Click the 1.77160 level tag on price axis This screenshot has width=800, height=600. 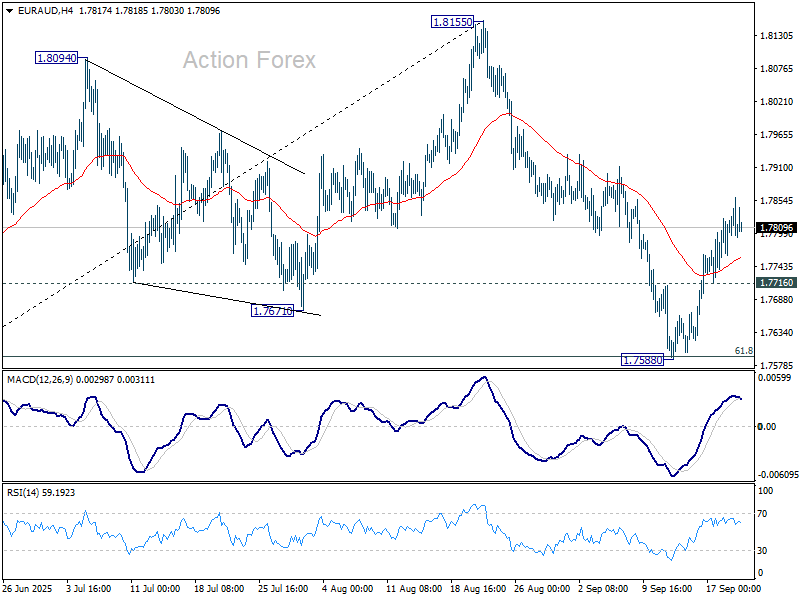click(x=775, y=283)
